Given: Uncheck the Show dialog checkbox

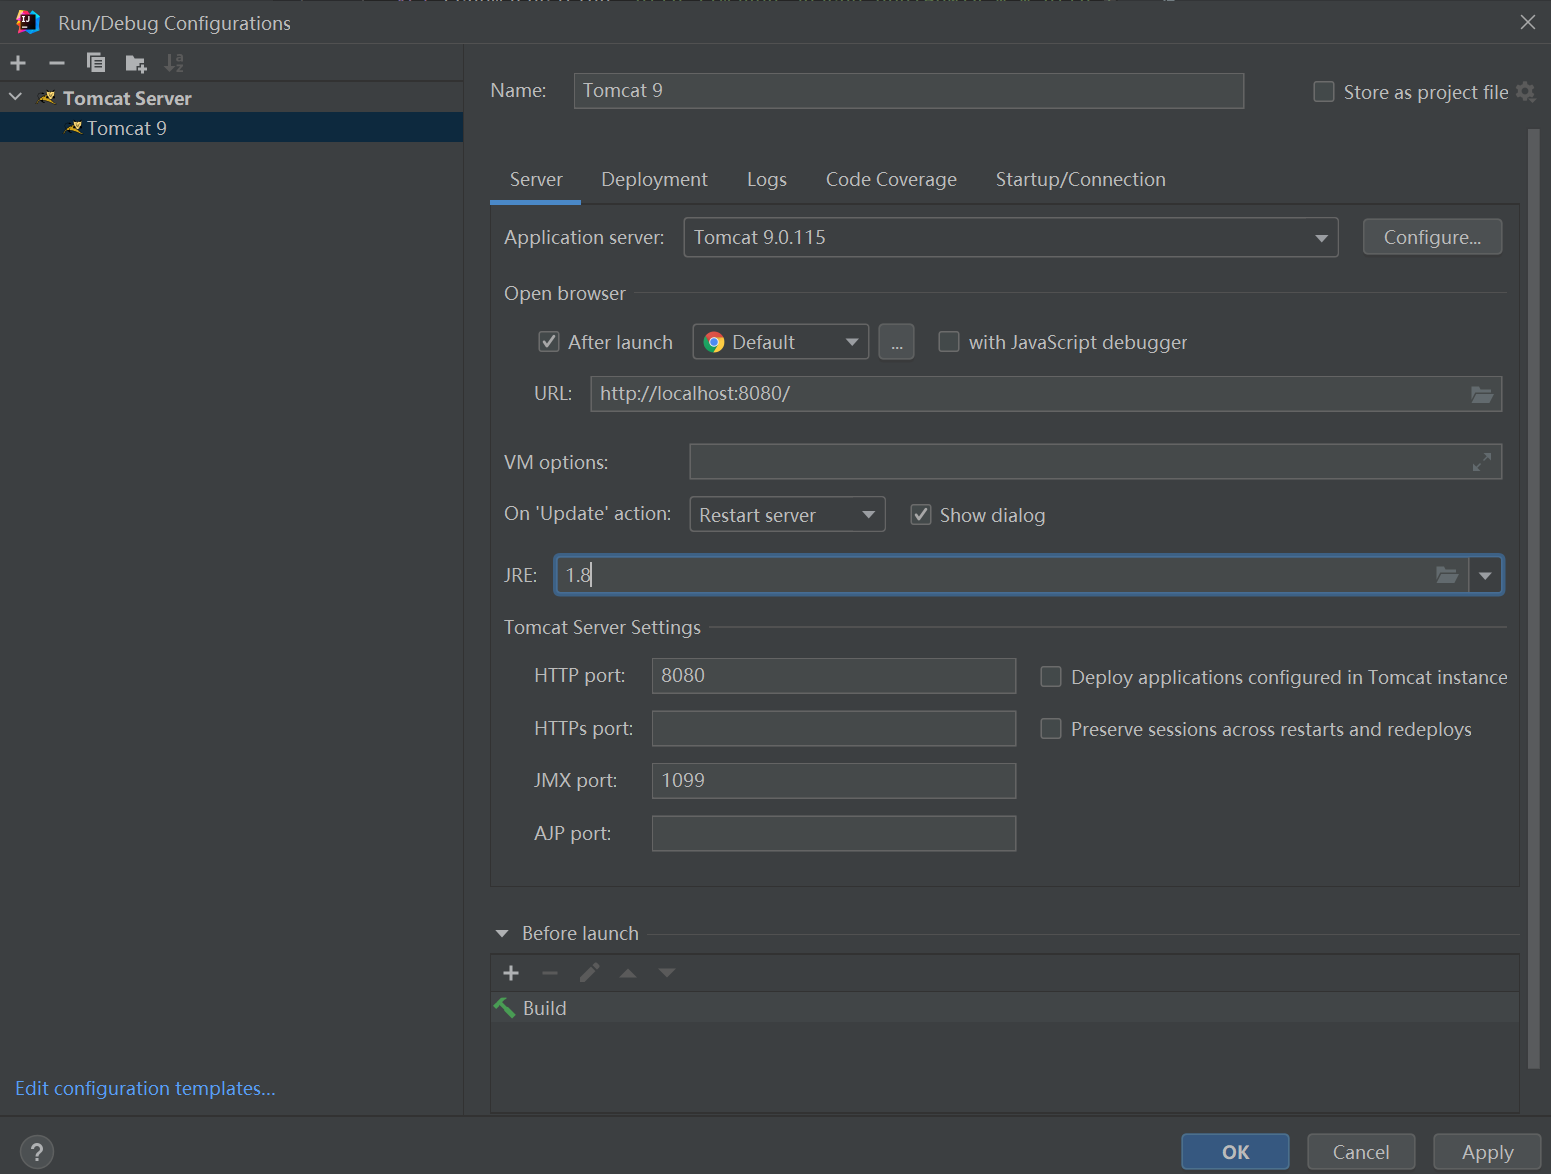Looking at the screenshot, I should (921, 515).
